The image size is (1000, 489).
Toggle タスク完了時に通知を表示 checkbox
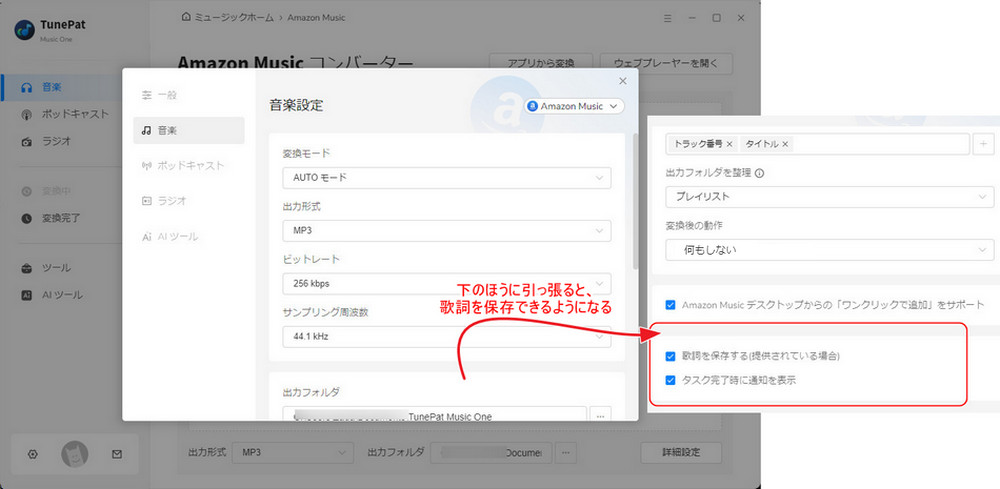[670, 380]
